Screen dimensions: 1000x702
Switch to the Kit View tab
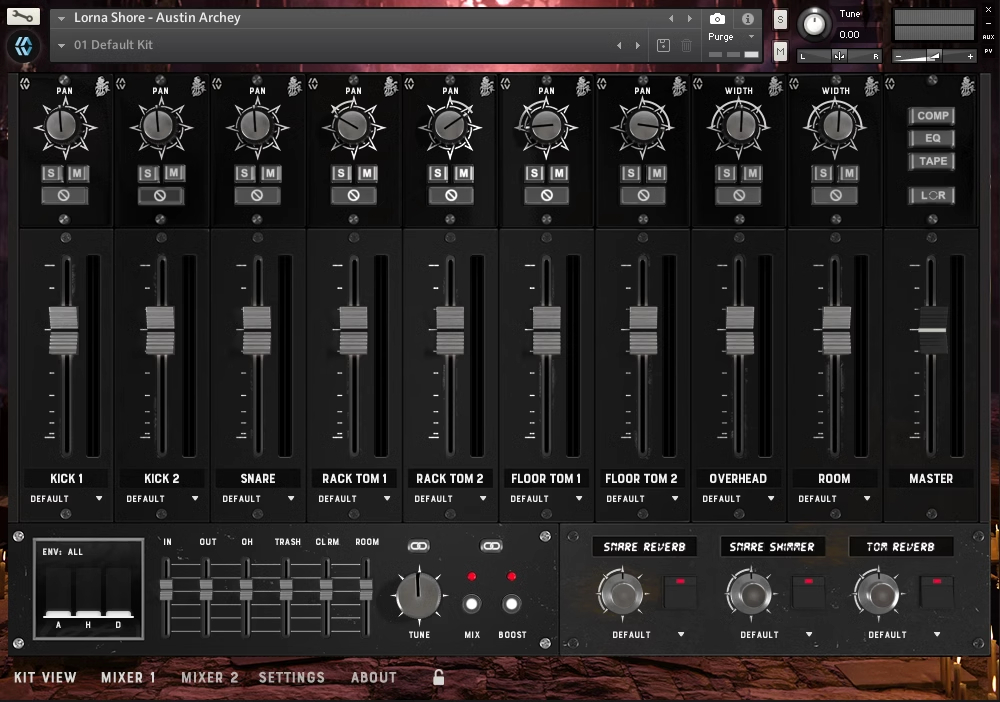tap(45, 677)
